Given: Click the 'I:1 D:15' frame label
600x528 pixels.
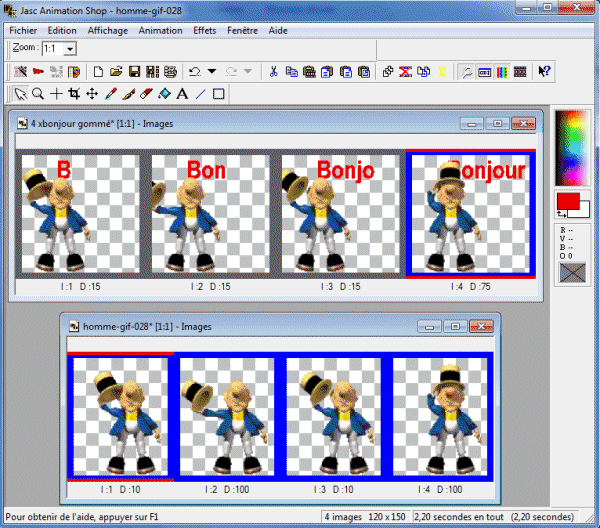Looking at the screenshot, I should (80, 287).
